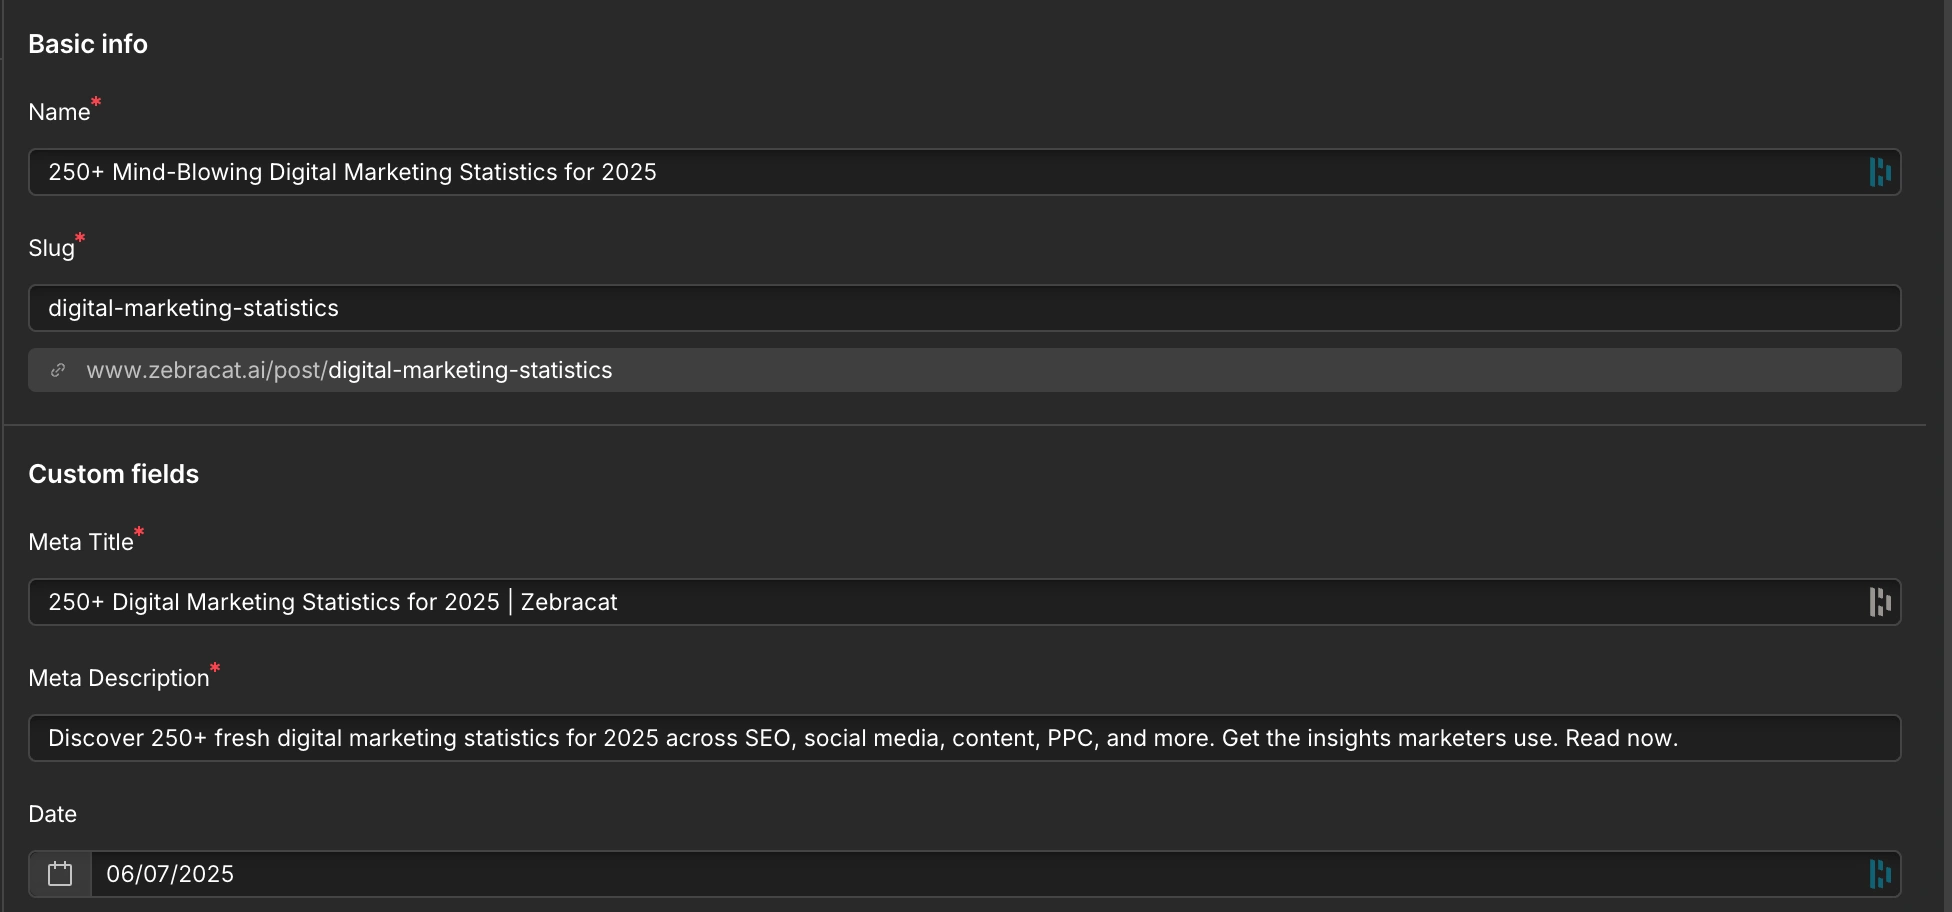Place cursor in Meta Title input

pyautogui.click(x=964, y=602)
